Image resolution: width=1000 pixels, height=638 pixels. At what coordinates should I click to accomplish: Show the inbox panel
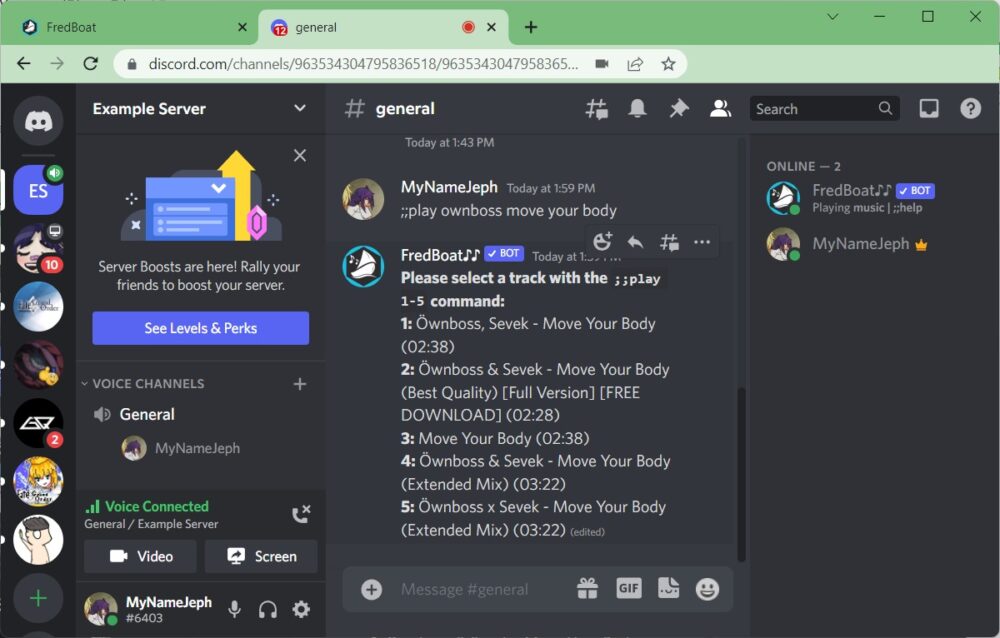[929, 108]
